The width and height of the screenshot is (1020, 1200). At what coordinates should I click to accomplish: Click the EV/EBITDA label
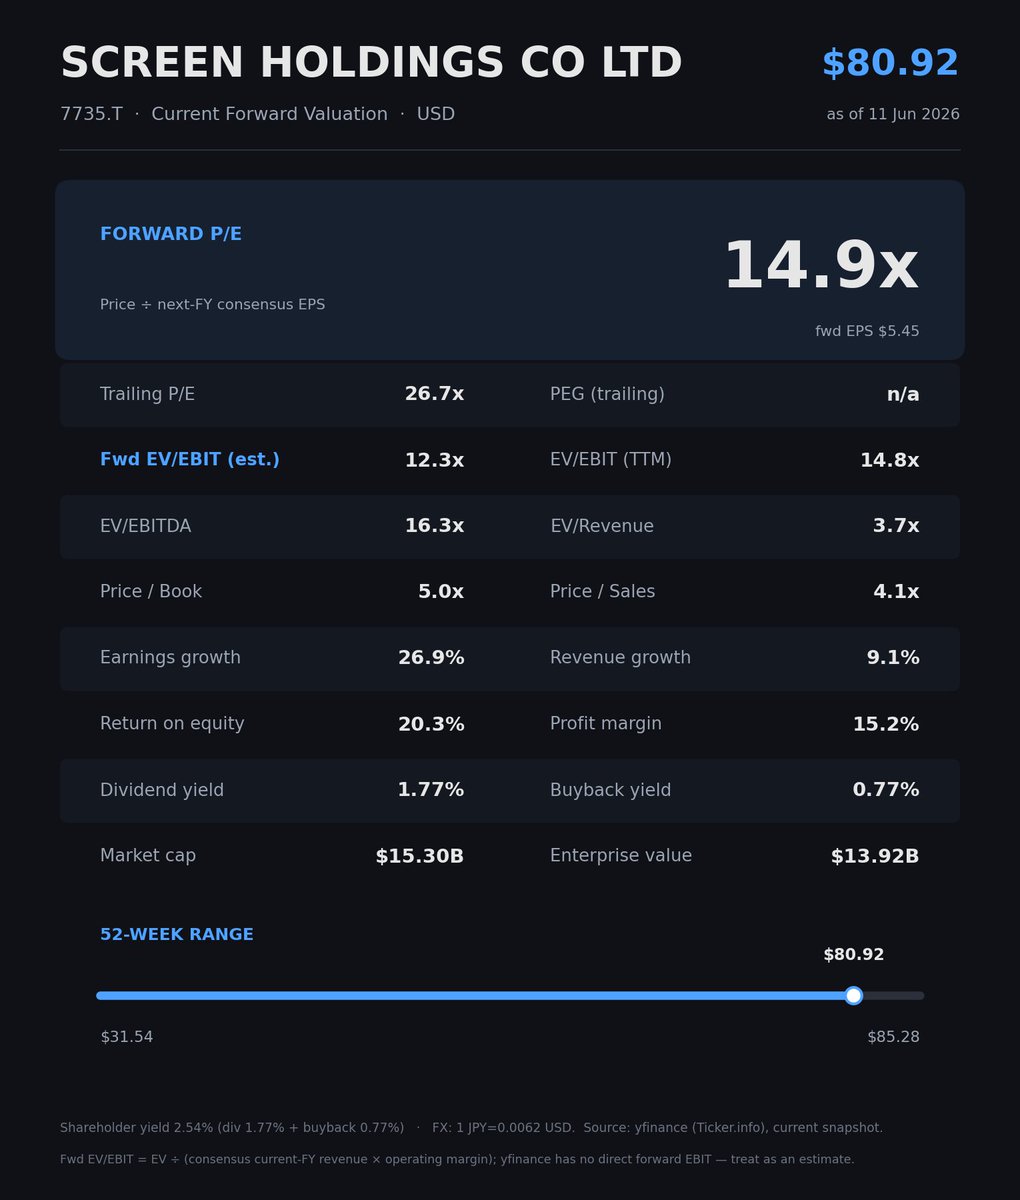(x=145, y=526)
